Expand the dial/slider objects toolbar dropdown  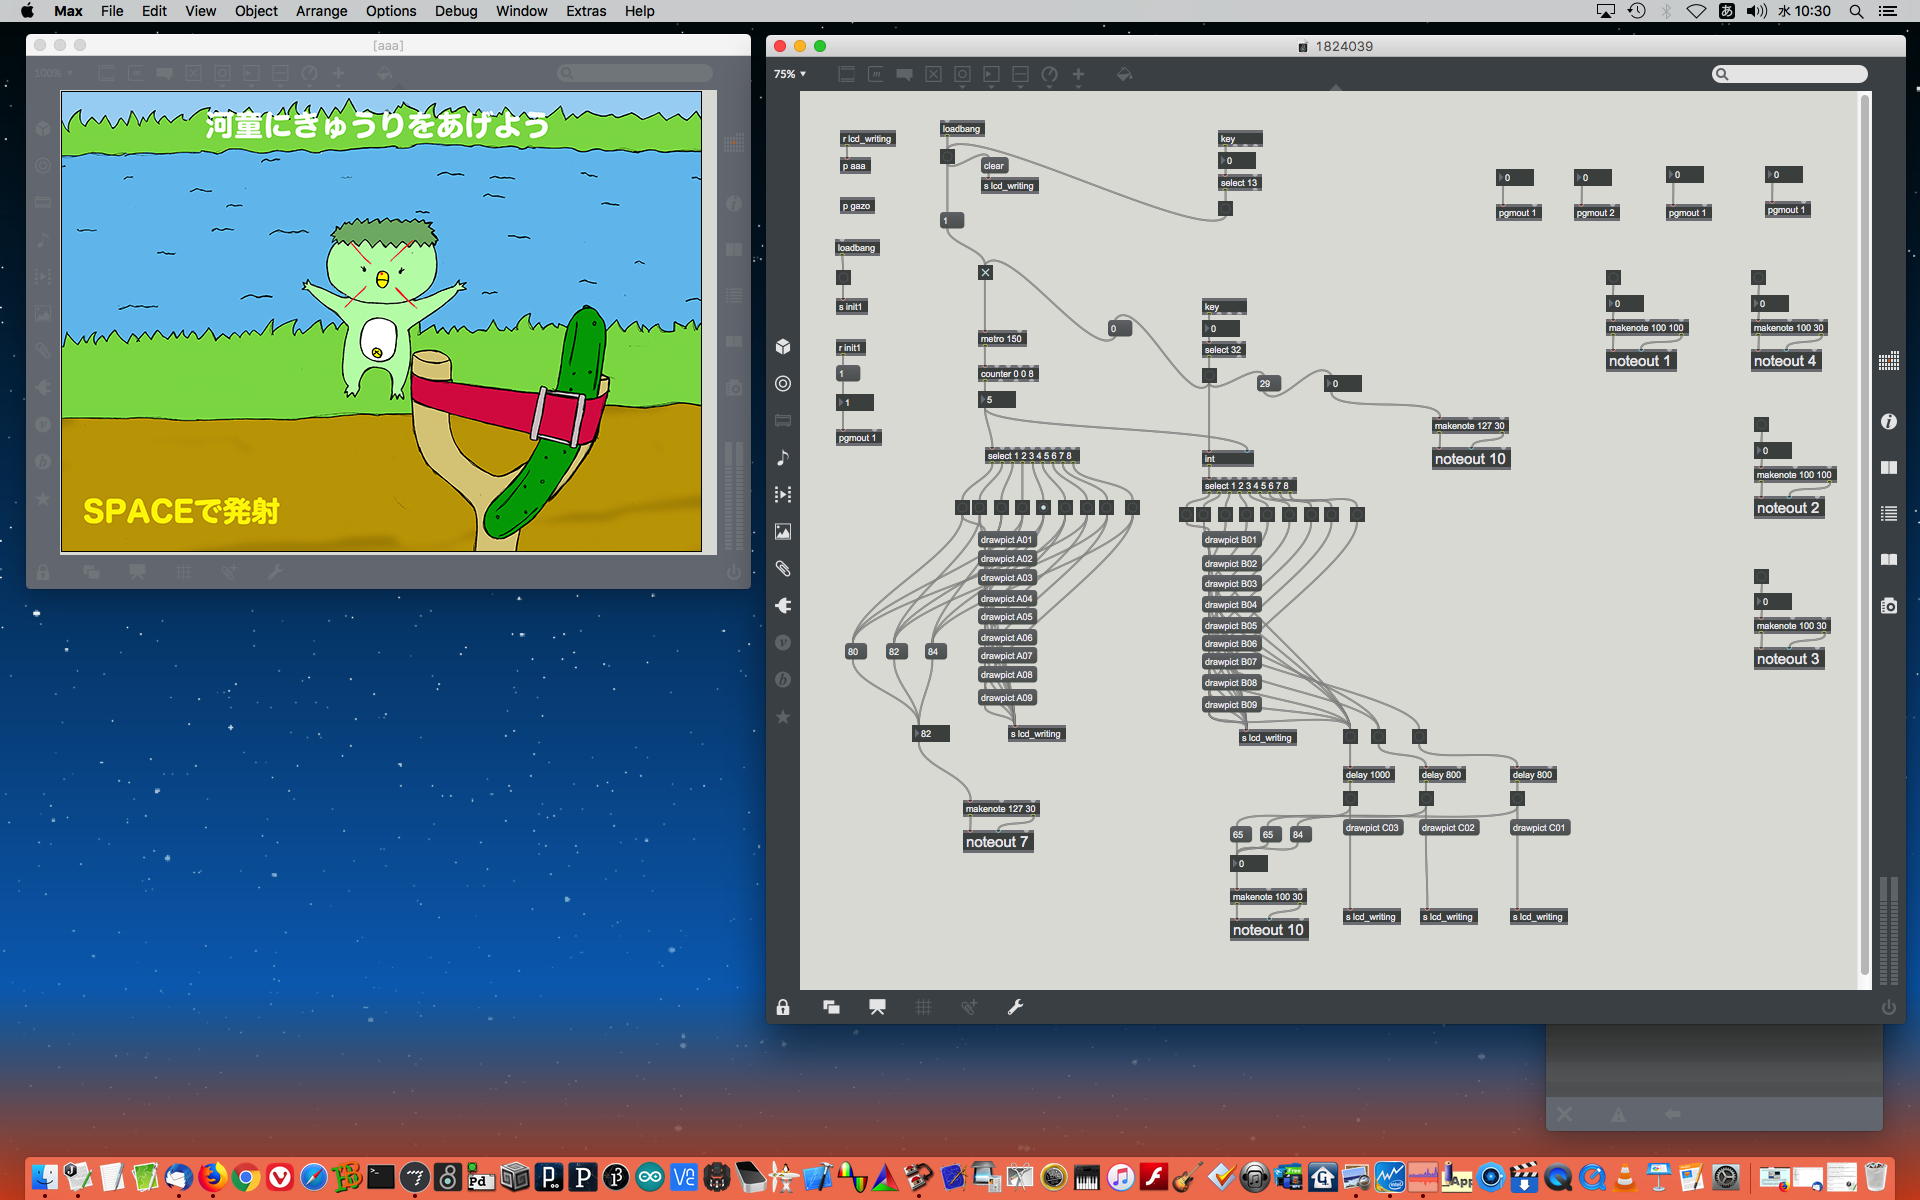[1049, 74]
